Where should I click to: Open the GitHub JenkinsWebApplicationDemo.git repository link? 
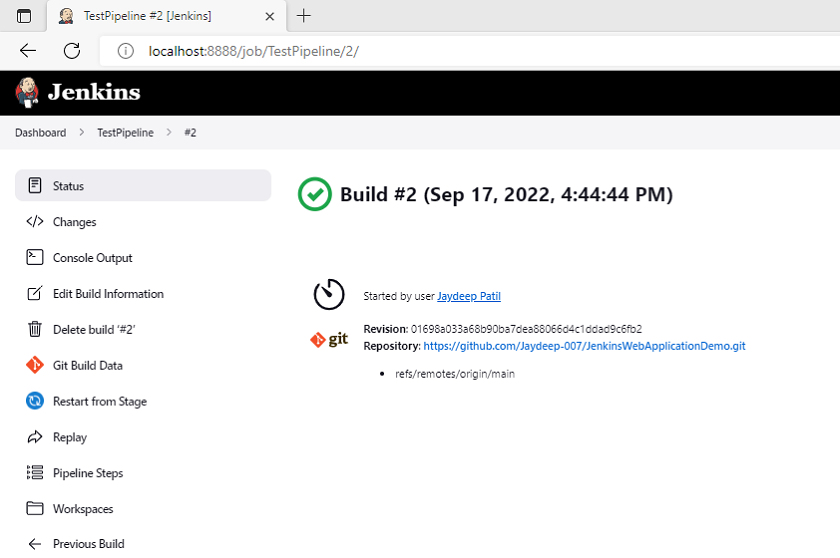tap(584, 345)
